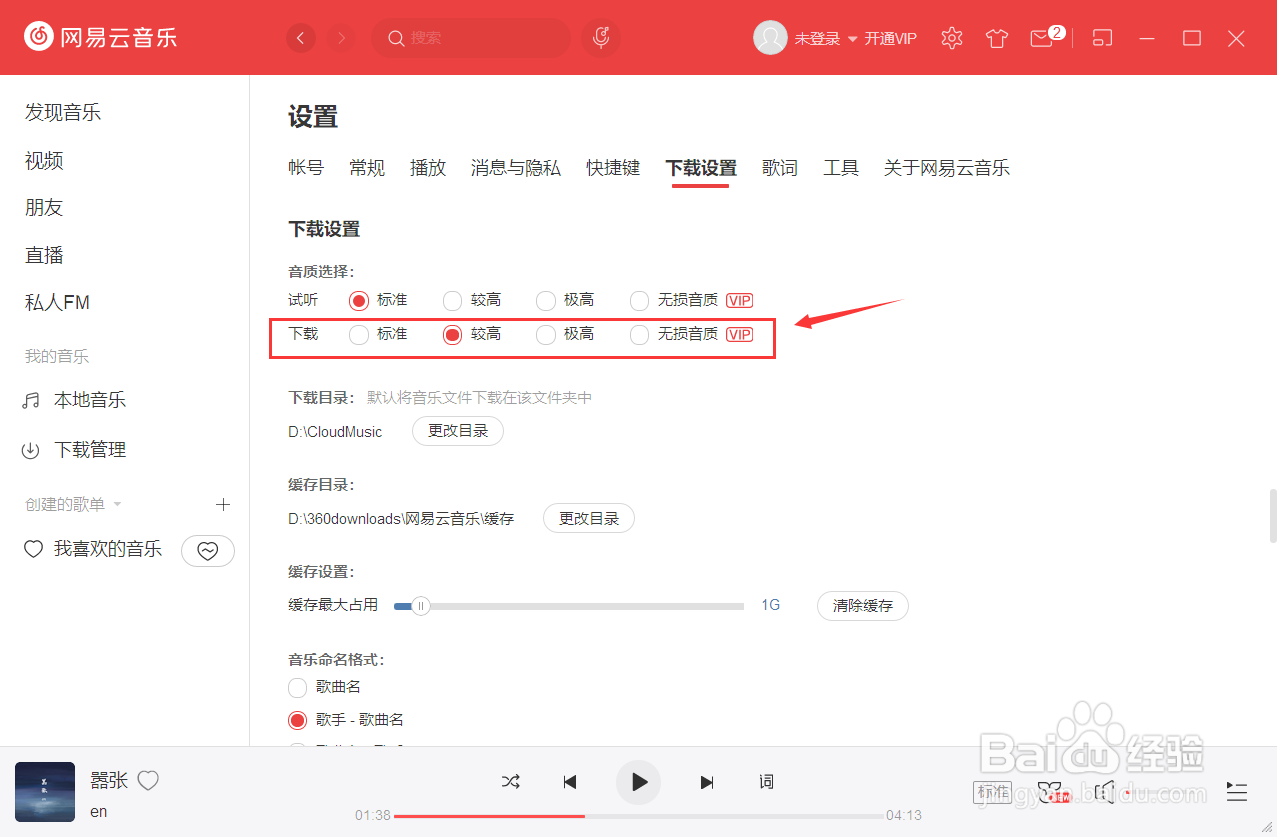Open 朋友 in the sidebar
The height and width of the screenshot is (837, 1277).
pyautogui.click(x=44, y=207)
